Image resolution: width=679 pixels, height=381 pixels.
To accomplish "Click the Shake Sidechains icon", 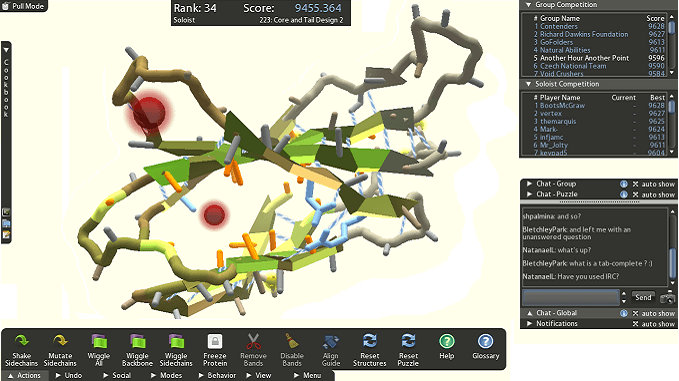I will 21,342.
